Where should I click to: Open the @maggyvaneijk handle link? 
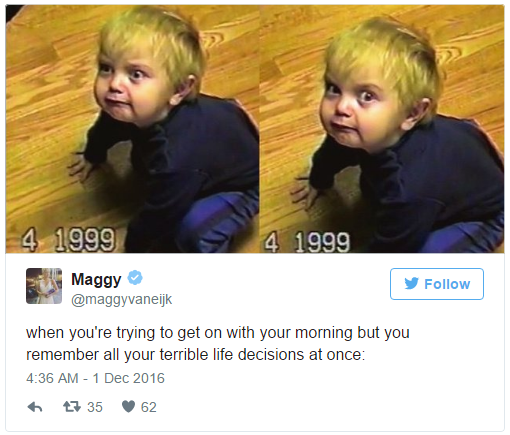tap(121, 299)
